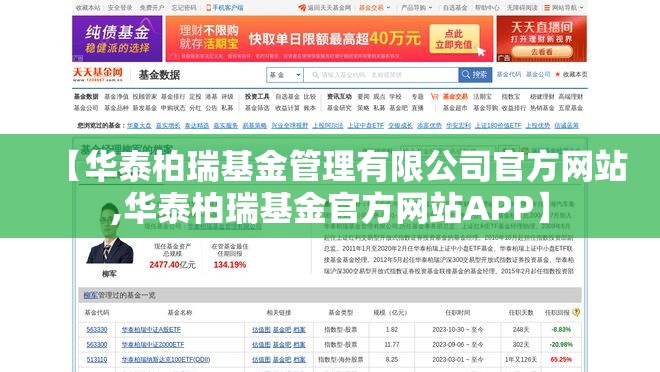Open the 观点 navigation item

(379, 97)
